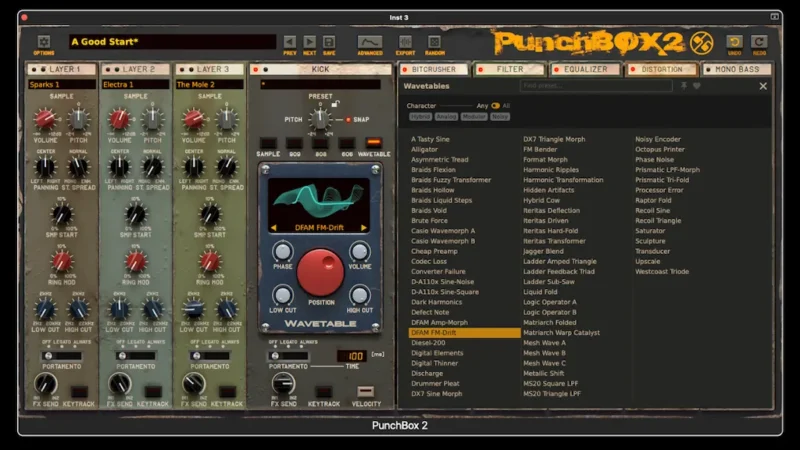Click the Layer 2 Portamento mode slider
The image size is (800, 450).
pos(135,356)
